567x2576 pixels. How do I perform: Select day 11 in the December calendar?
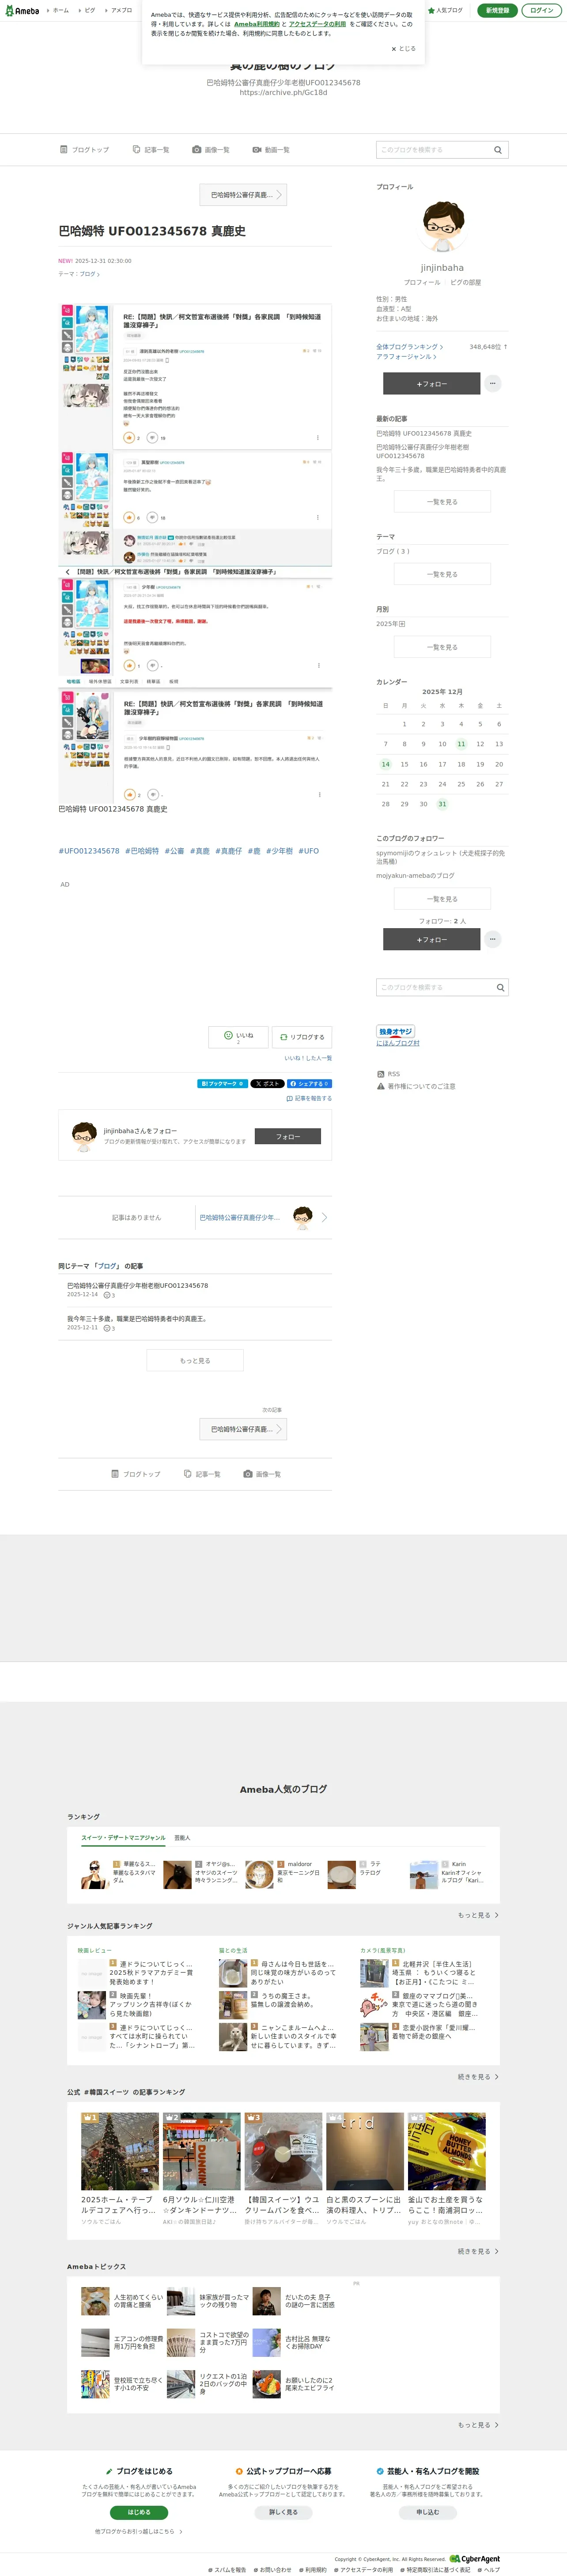pyautogui.click(x=461, y=744)
